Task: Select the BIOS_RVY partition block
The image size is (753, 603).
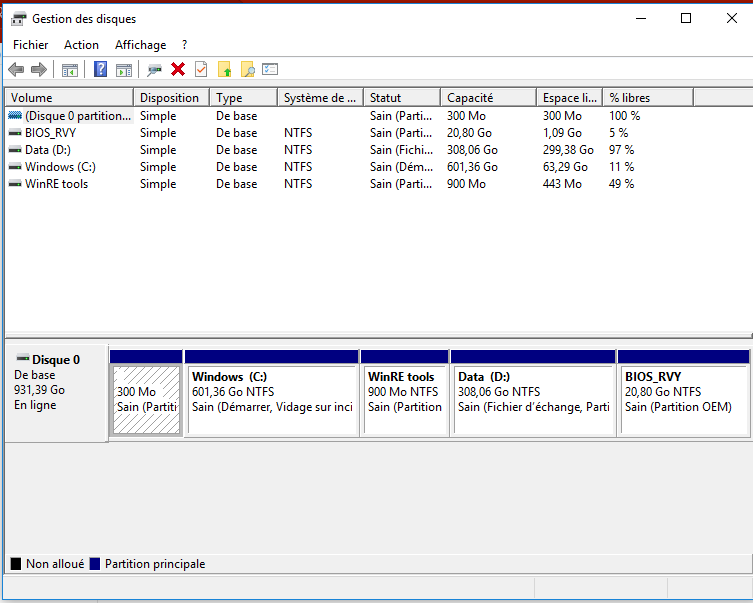Action: [683, 393]
